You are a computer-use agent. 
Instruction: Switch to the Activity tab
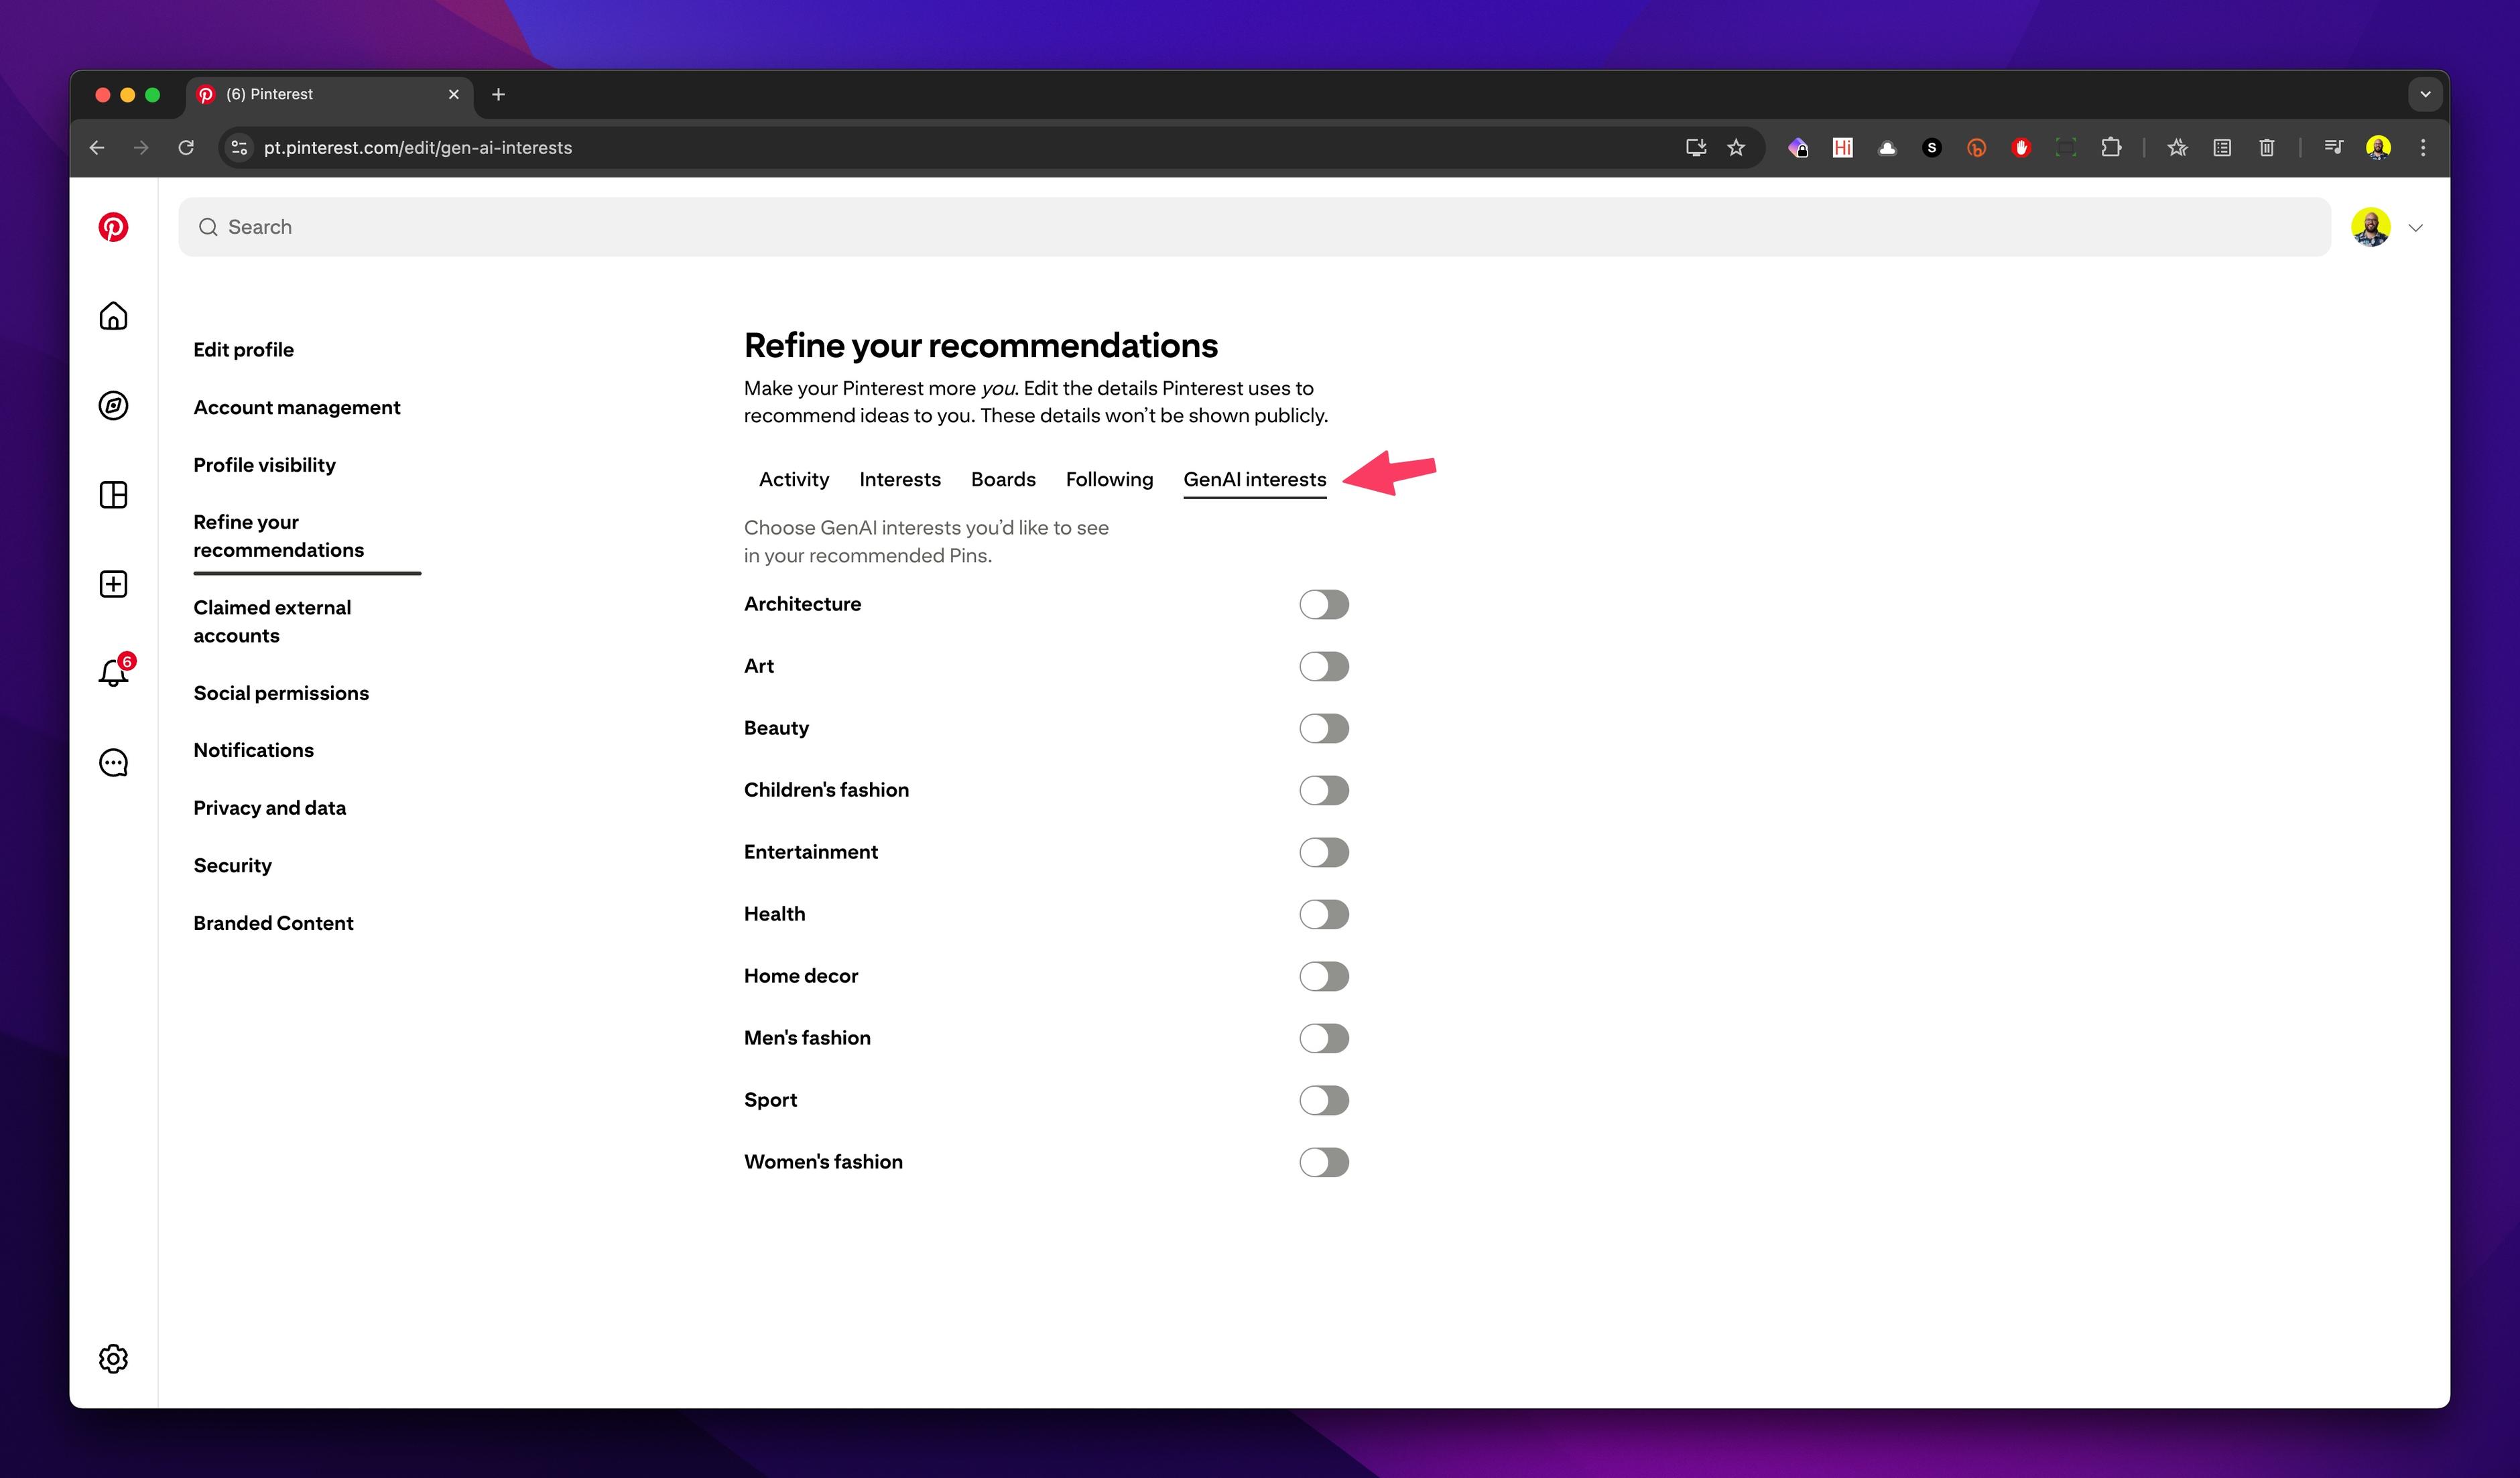793,479
